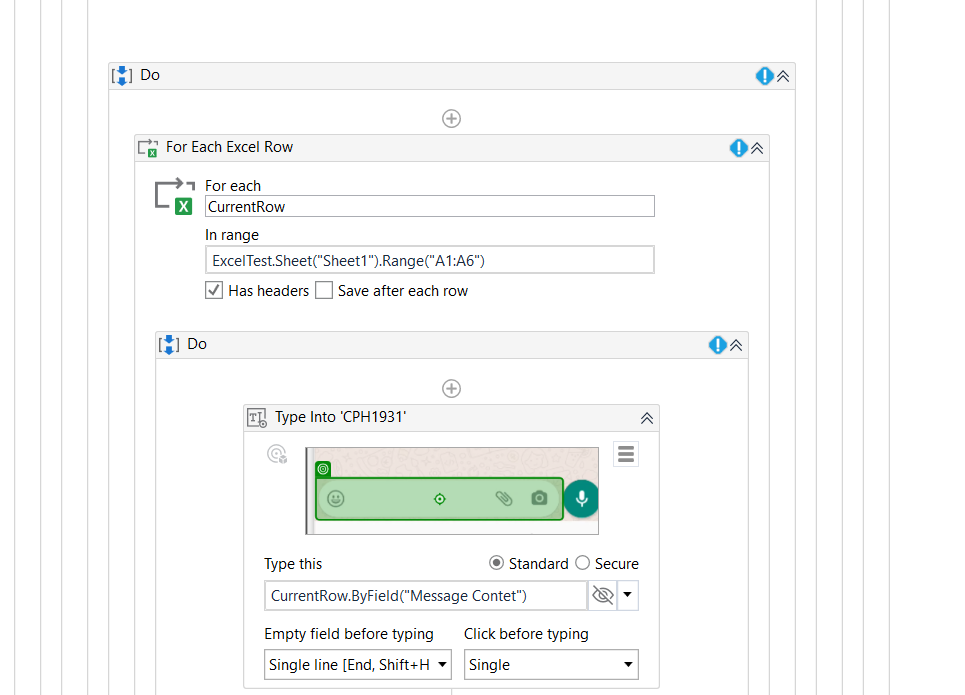Screen dimensions: 965x695
Task: Collapse the Type Into 'CPH1931' activity
Action: pos(646,418)
